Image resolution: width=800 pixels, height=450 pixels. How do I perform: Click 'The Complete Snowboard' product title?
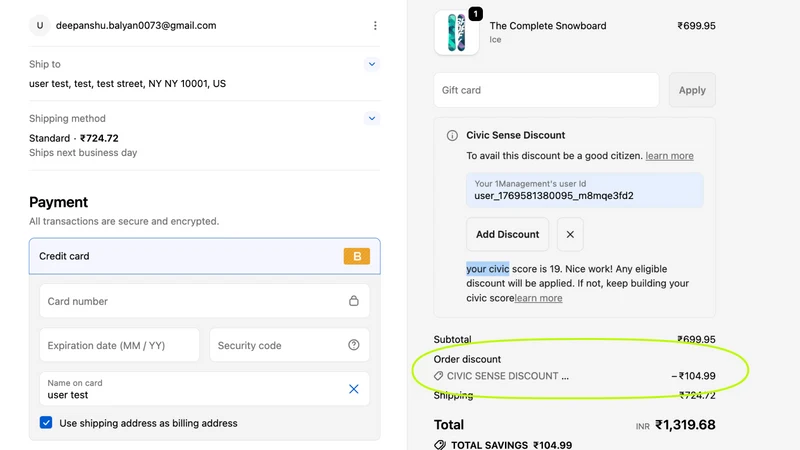(548, 26)
